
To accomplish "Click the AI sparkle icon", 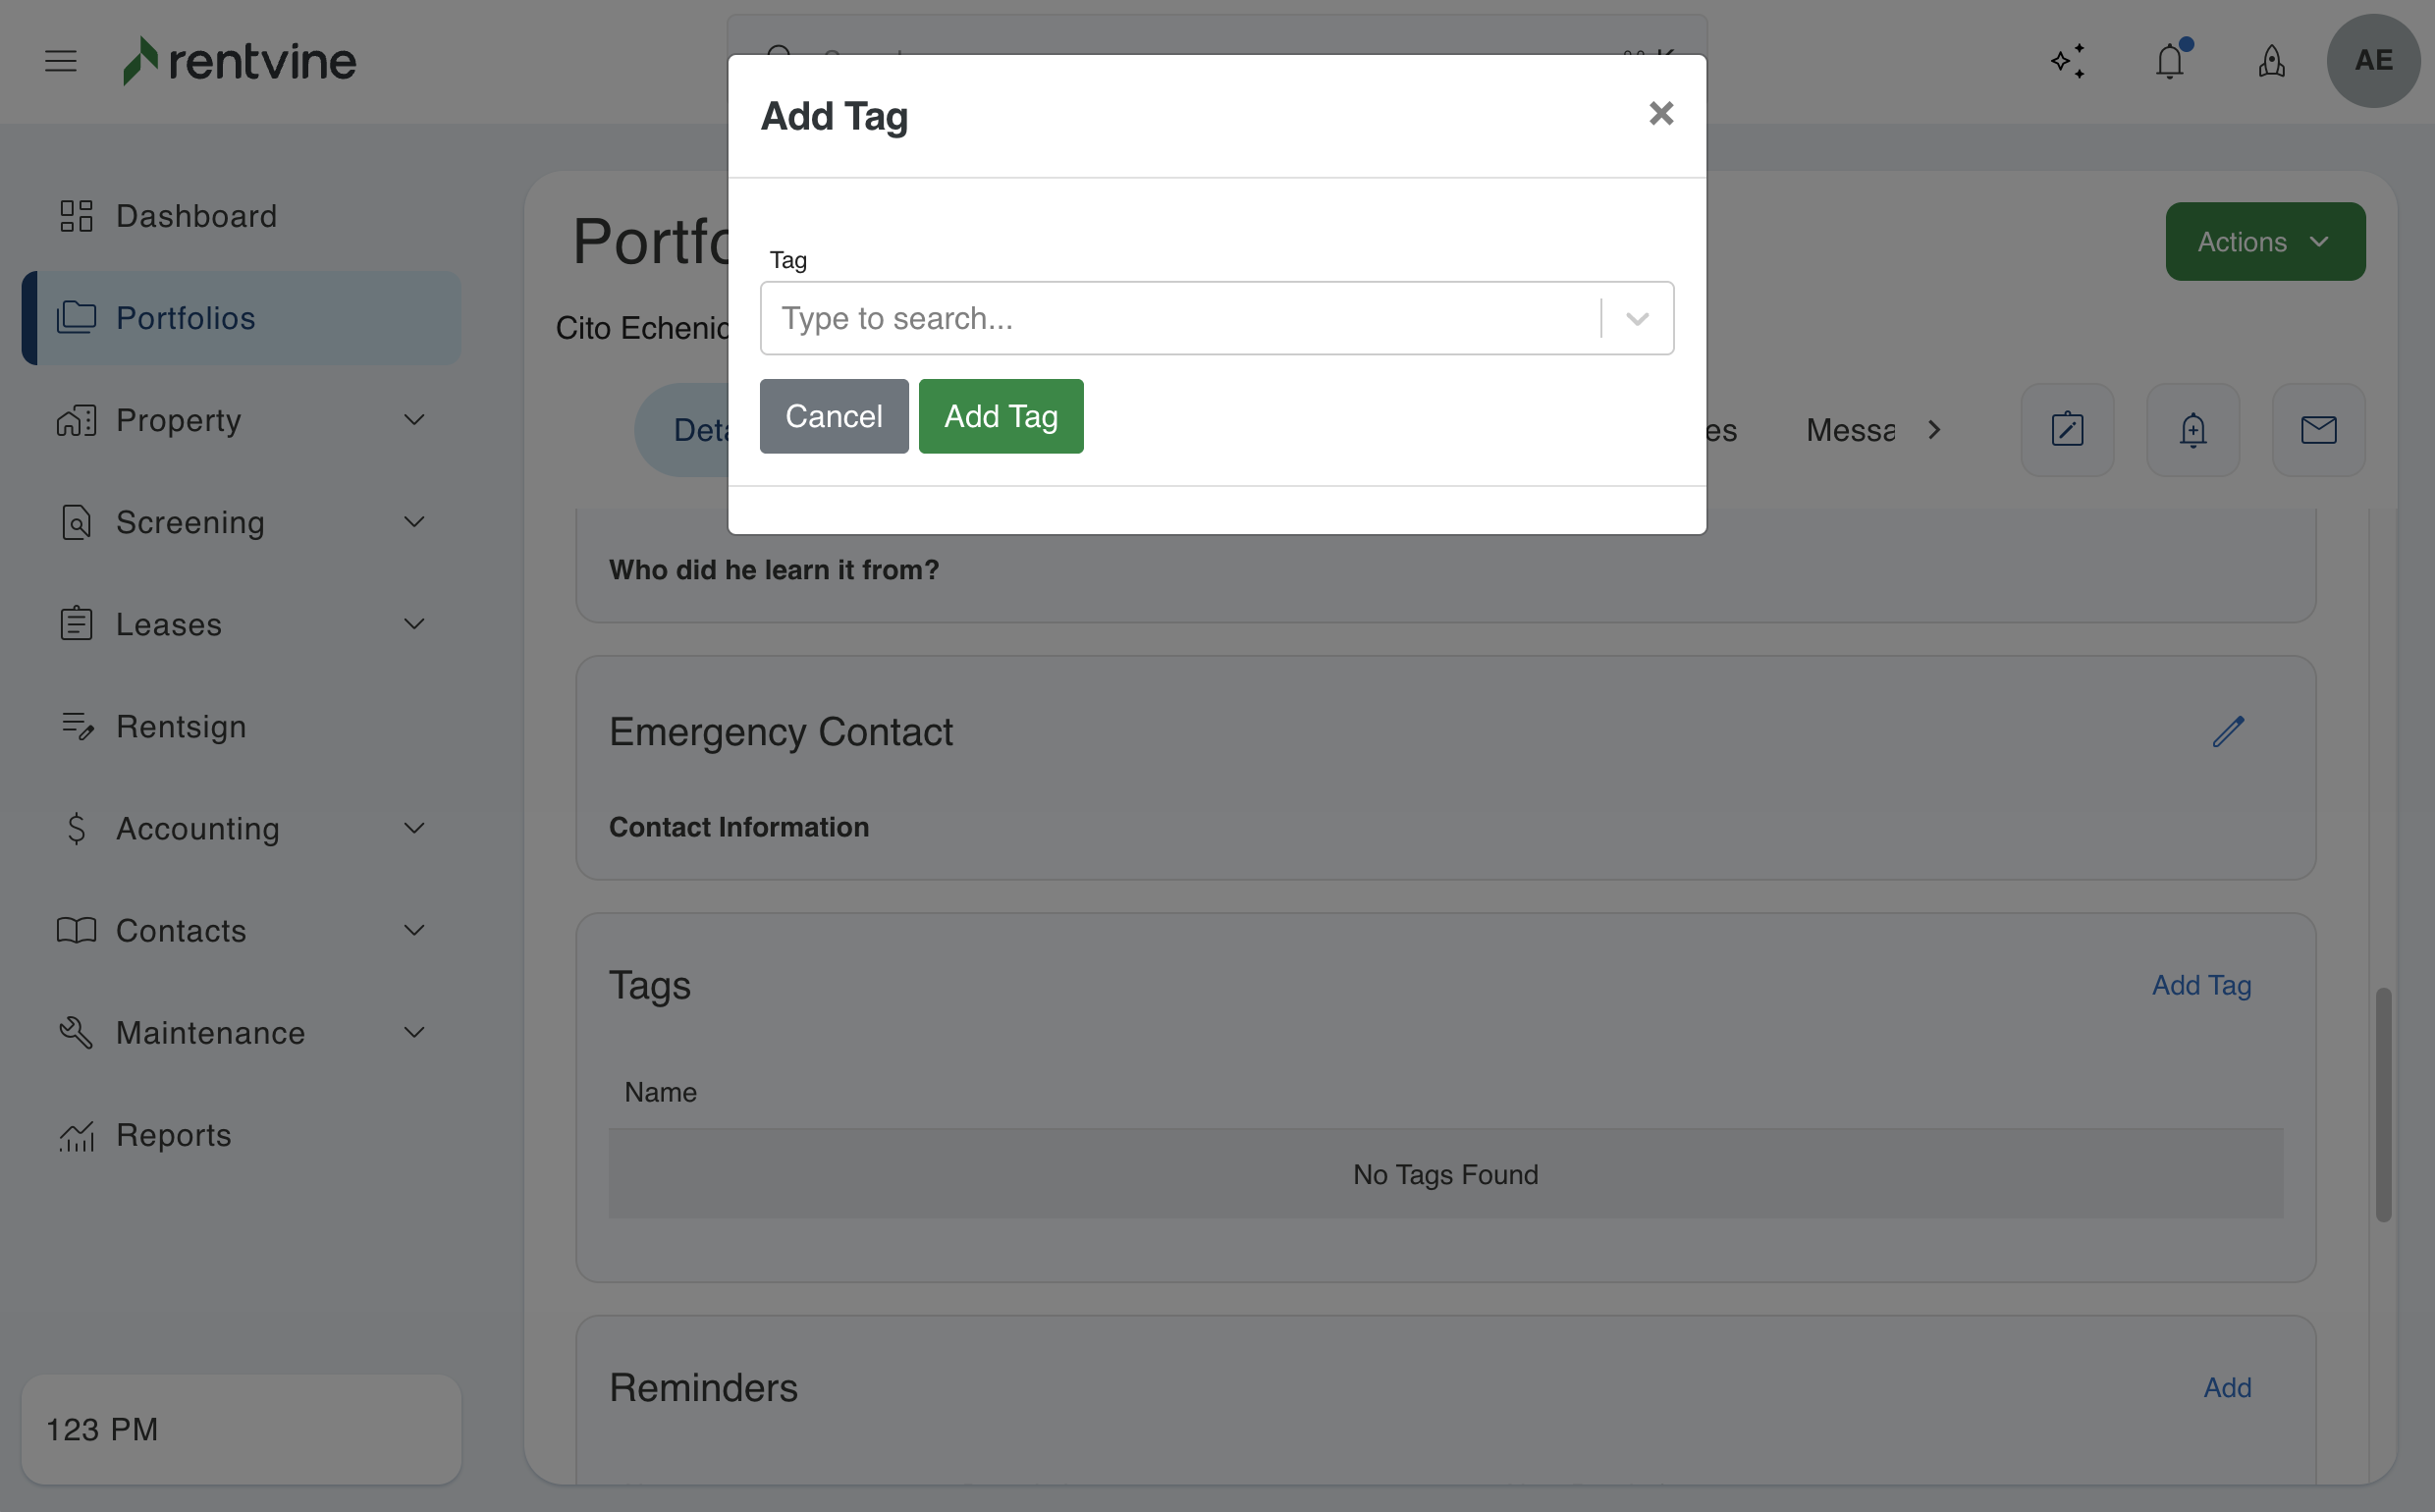I will coord(2067,61).
